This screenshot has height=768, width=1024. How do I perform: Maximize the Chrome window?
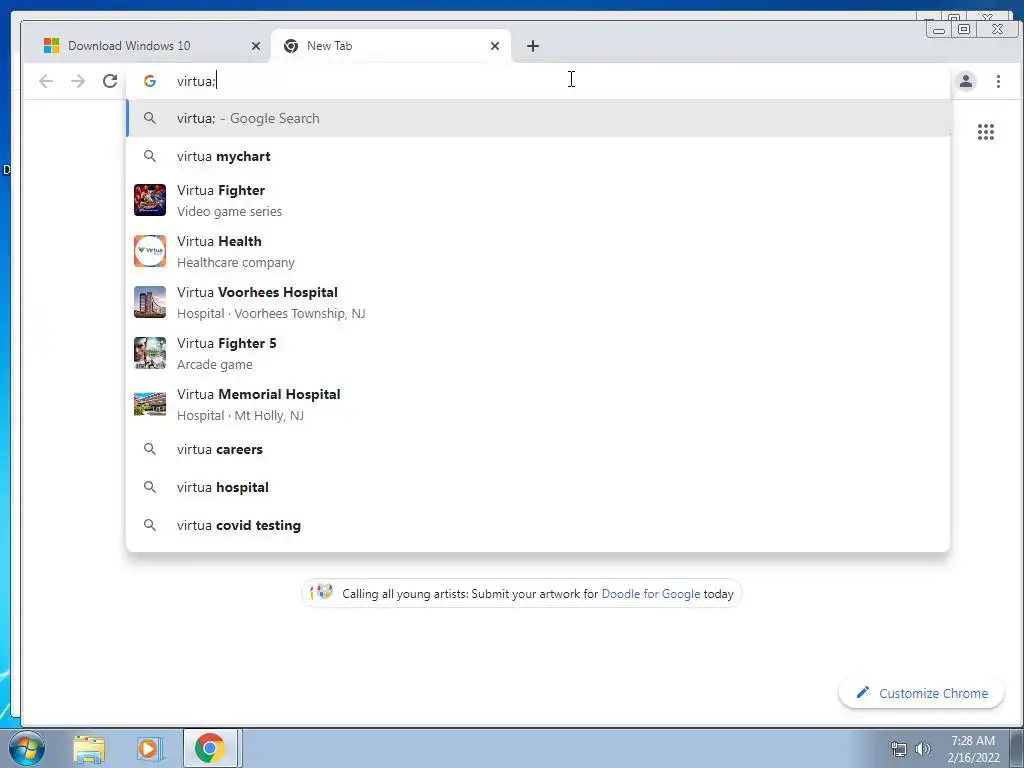click(x=963, y=29)
